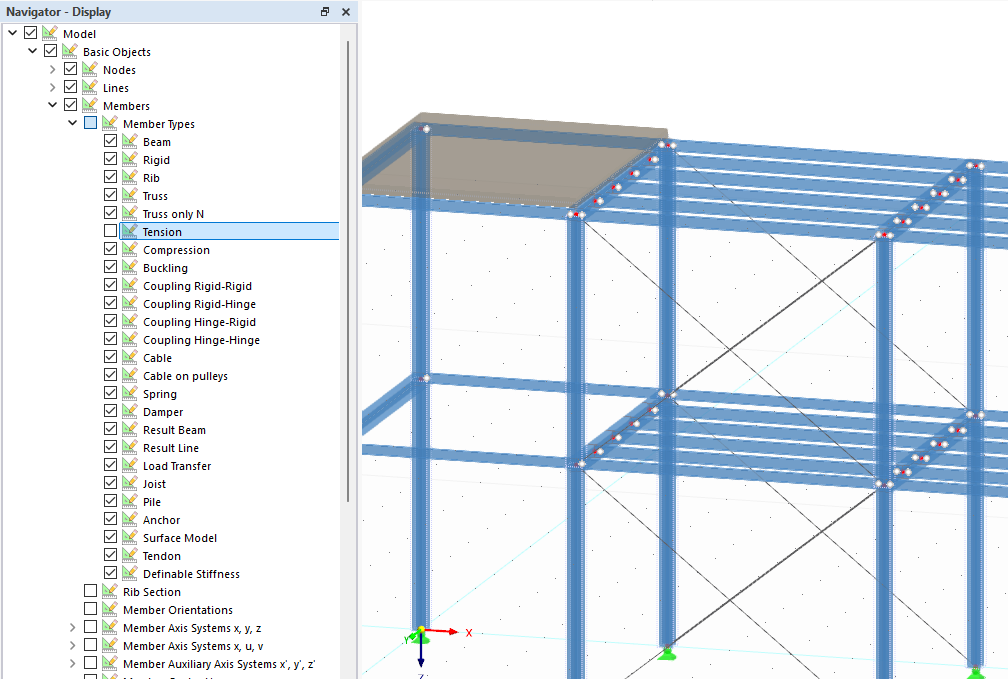Click the icon next to Beam

tap(129, 142)
